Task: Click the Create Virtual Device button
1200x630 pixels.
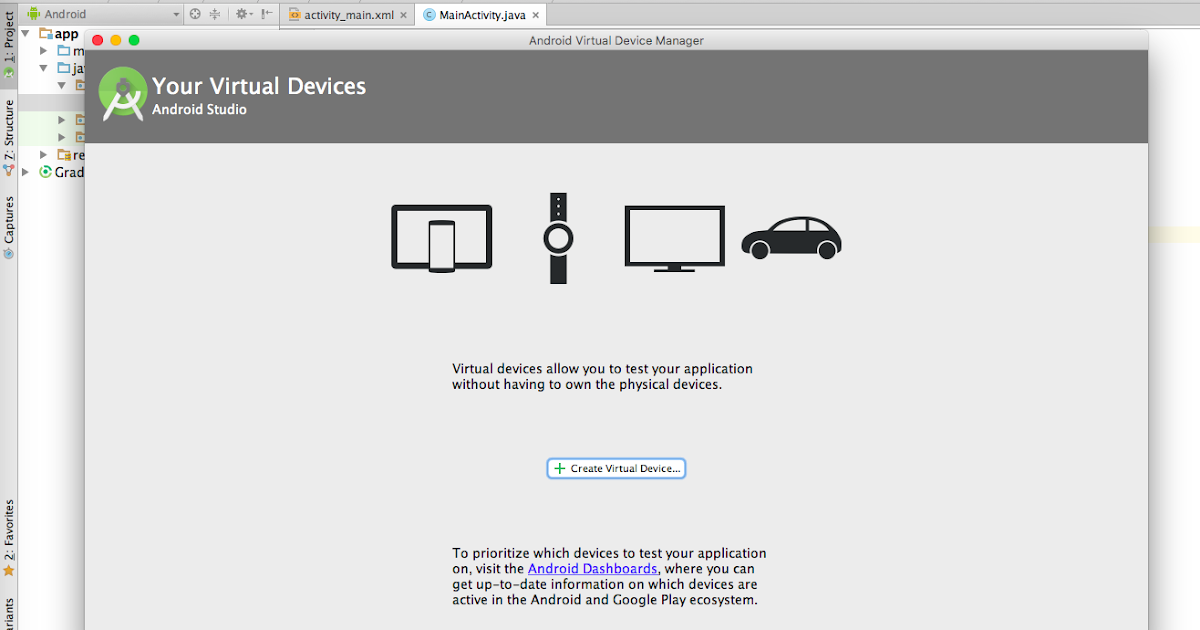Action: [x=615, y=468]
